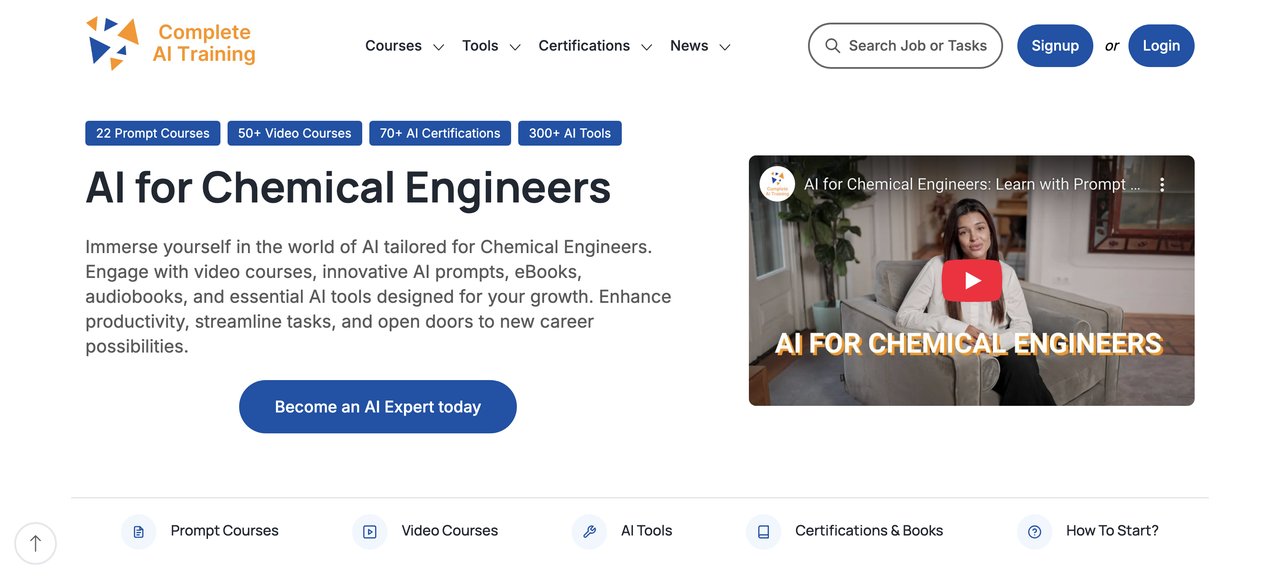Viewport: 1280px width, 579px height.
Task: Select the How To Start? tab label
Action: point(1112,531)
